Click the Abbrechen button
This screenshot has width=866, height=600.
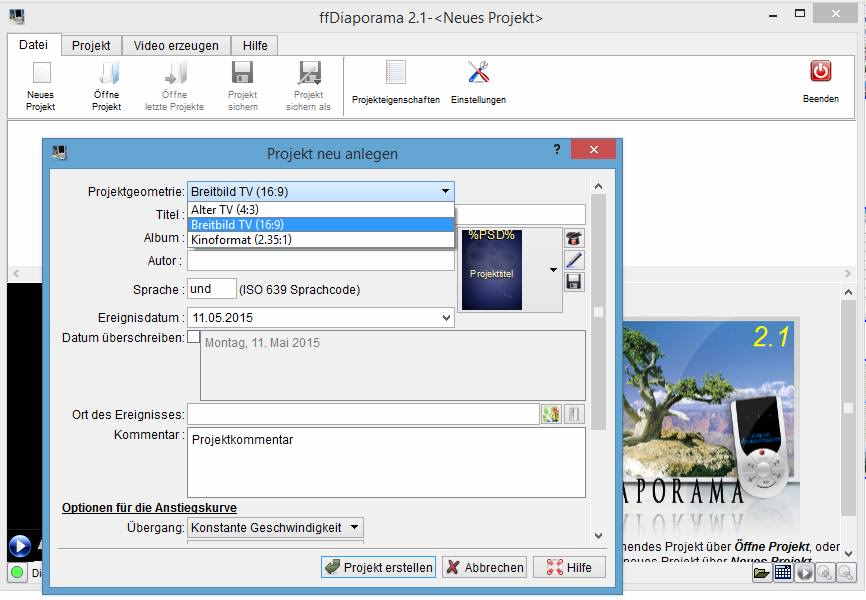pos(484,567)
